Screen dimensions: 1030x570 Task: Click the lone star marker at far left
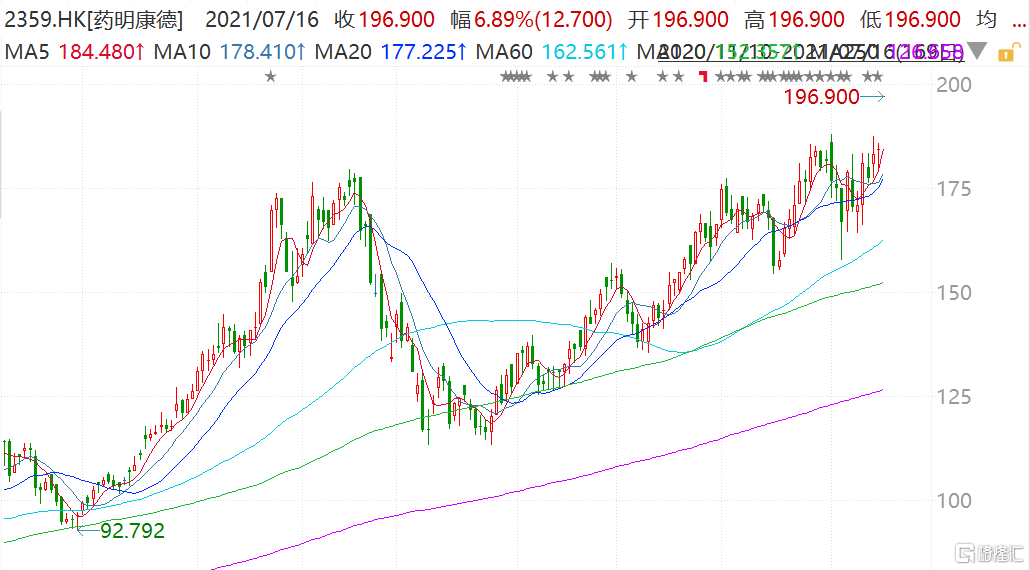(x=270, y=77)
